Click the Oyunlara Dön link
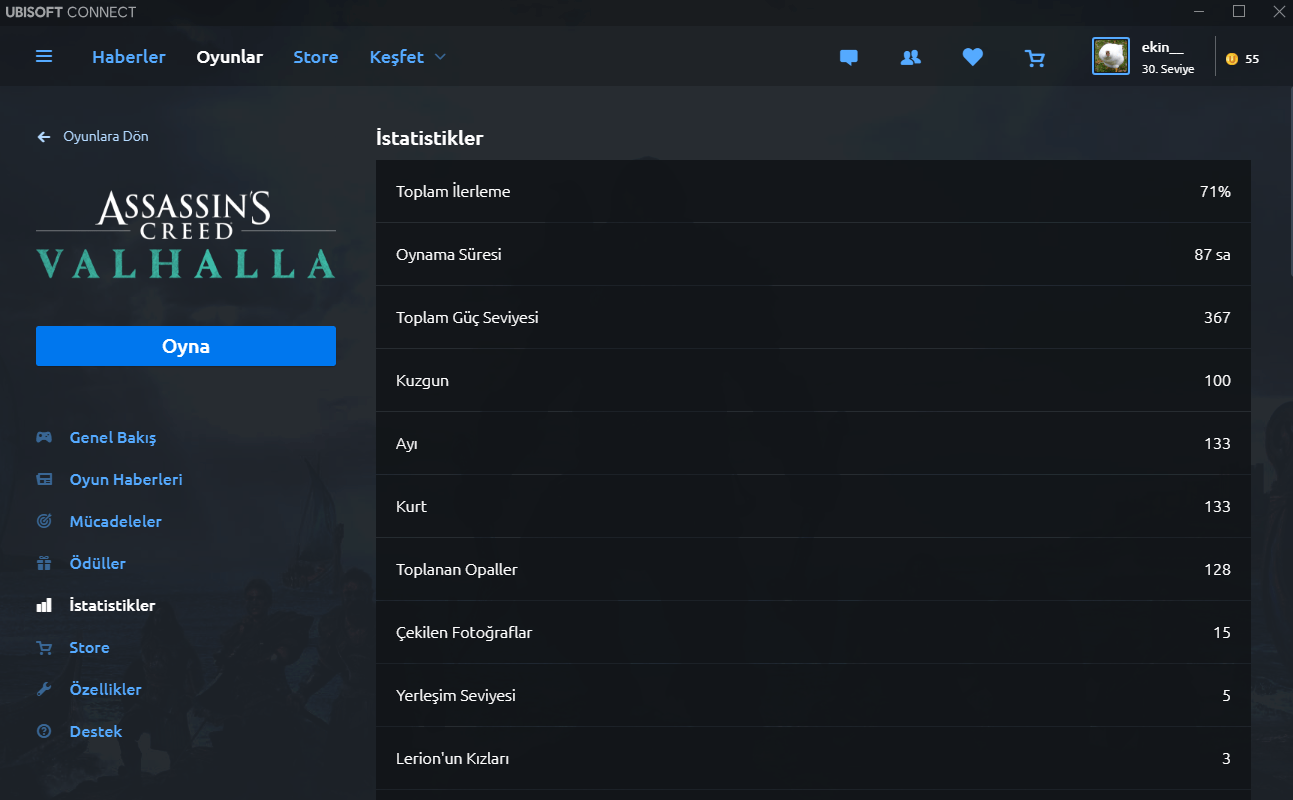 coord(106,137)
